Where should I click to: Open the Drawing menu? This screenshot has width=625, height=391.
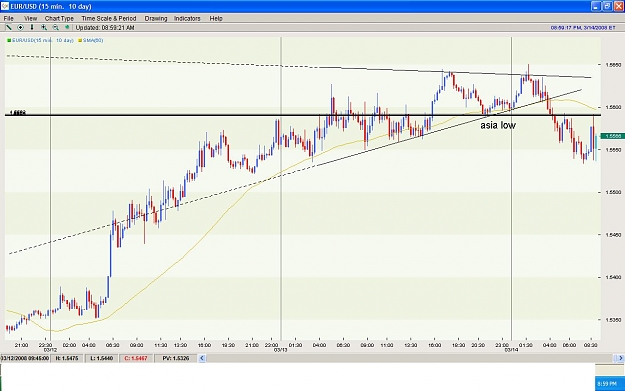[x=156, y=18]
